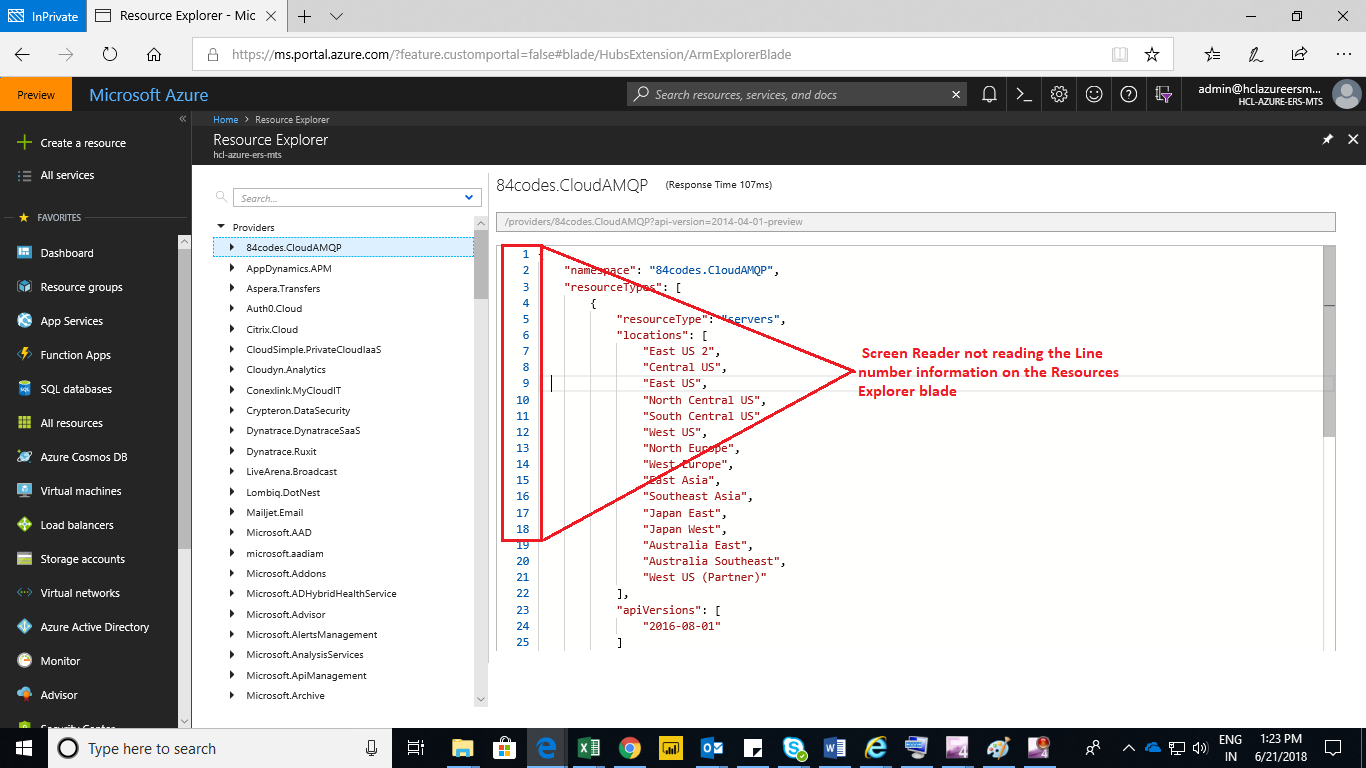
Task: Collapse the Providers tree node
Action: click(222, 227)
